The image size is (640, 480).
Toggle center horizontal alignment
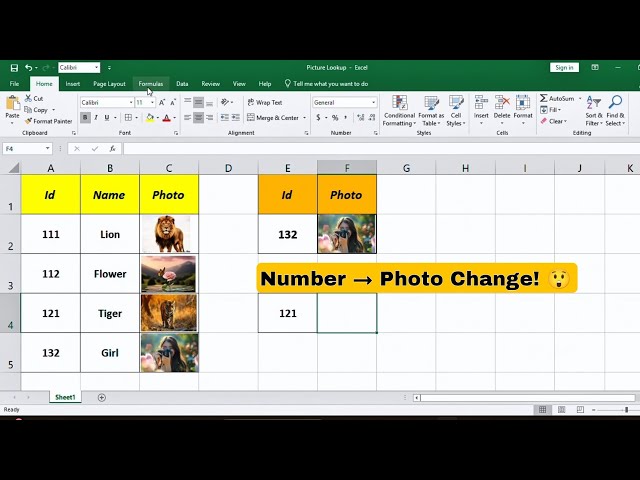click(198, 118)
